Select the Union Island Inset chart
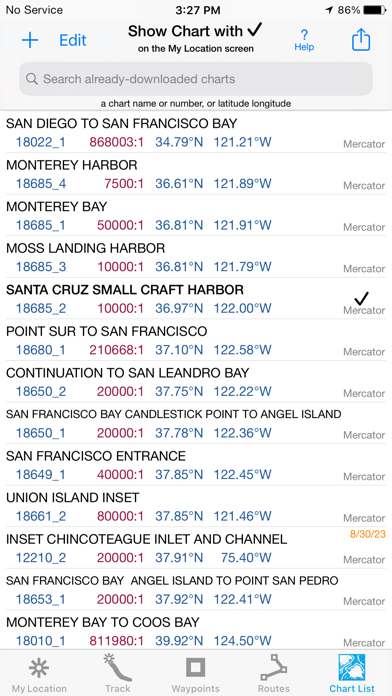 click(x=196, y=506)
